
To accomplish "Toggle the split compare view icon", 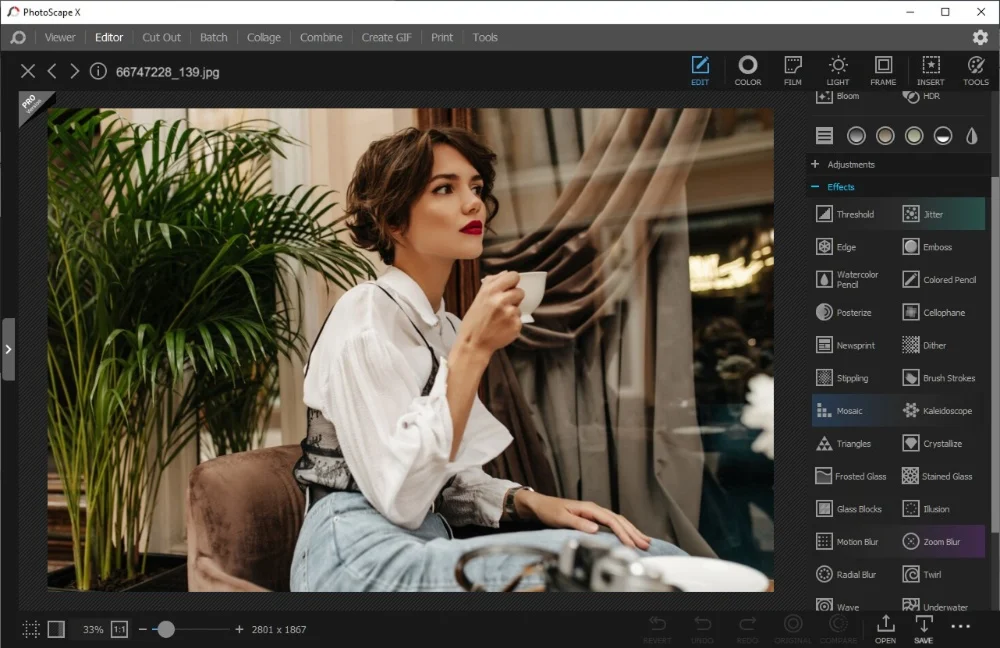I will [56, 629].
